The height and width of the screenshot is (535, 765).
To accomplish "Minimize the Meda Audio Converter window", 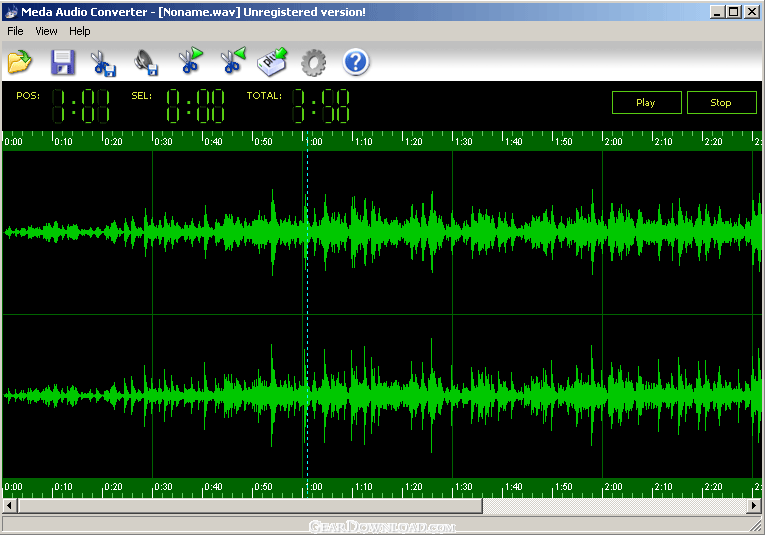I will tap(717, 12).
